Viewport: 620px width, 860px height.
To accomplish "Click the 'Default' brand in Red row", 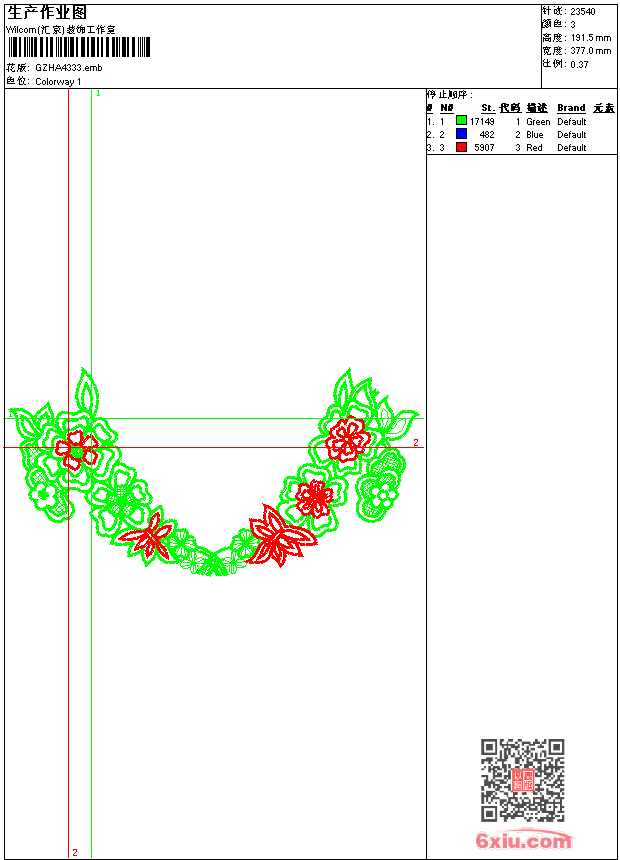I will (x=572, y=148).
